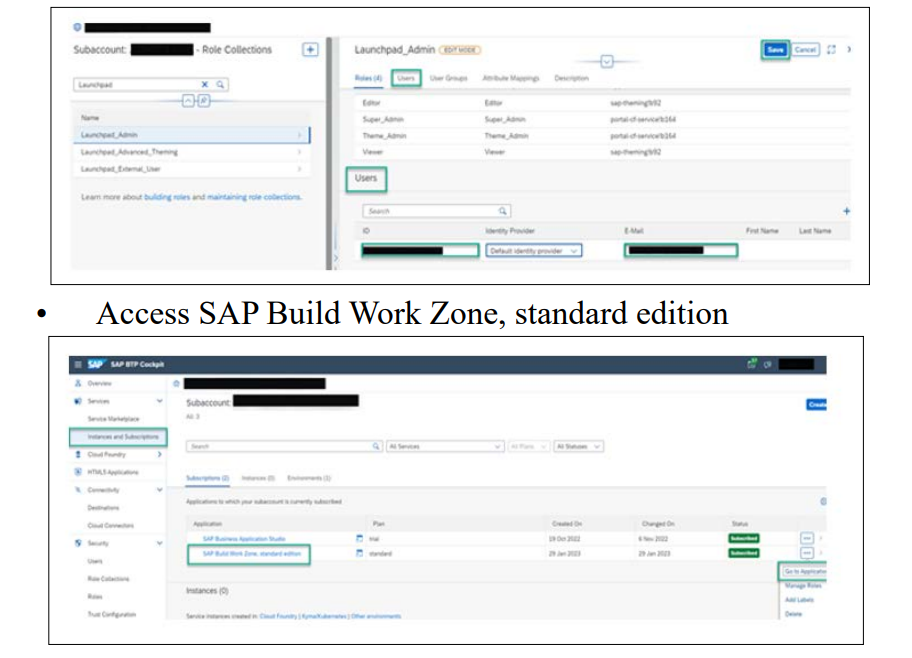Click the Create button in the subaccount page

click(x=817, y=404)
